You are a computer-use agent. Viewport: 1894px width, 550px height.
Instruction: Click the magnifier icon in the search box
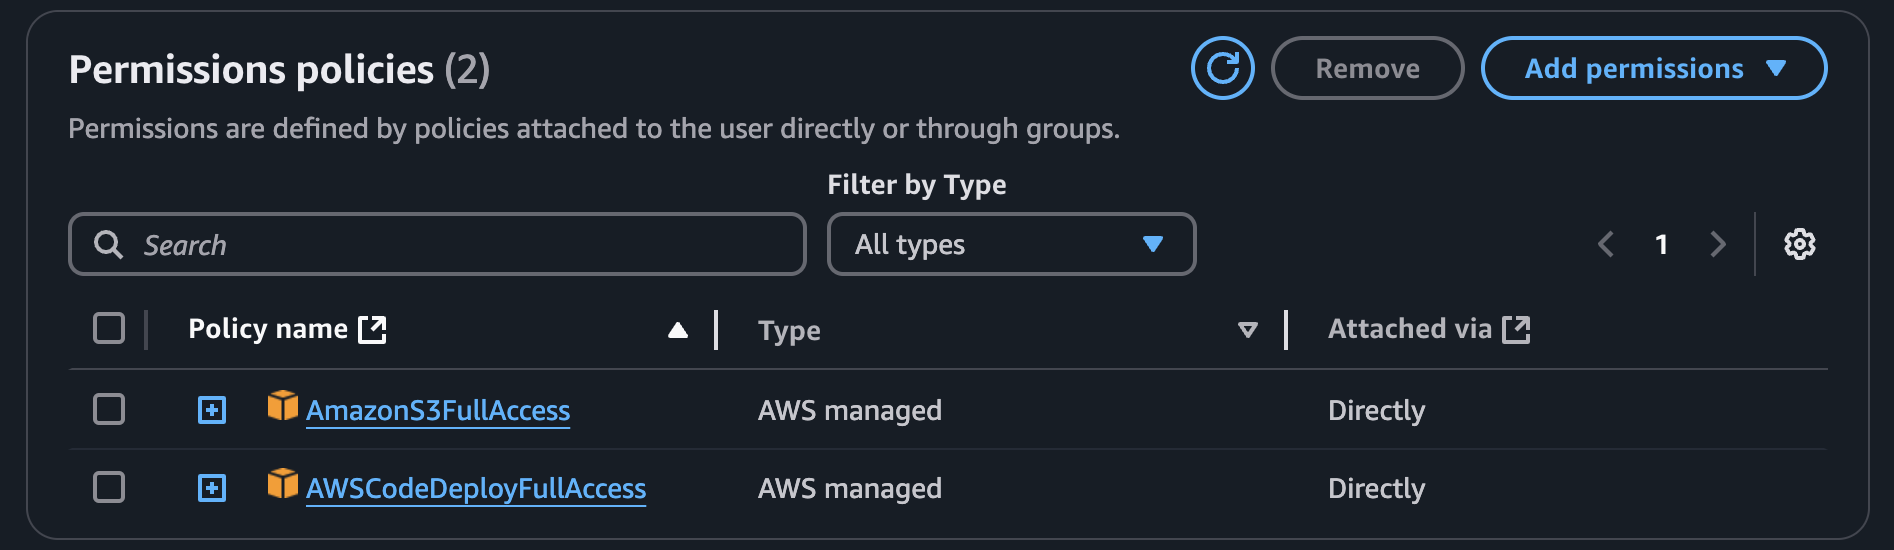point(108,244)
